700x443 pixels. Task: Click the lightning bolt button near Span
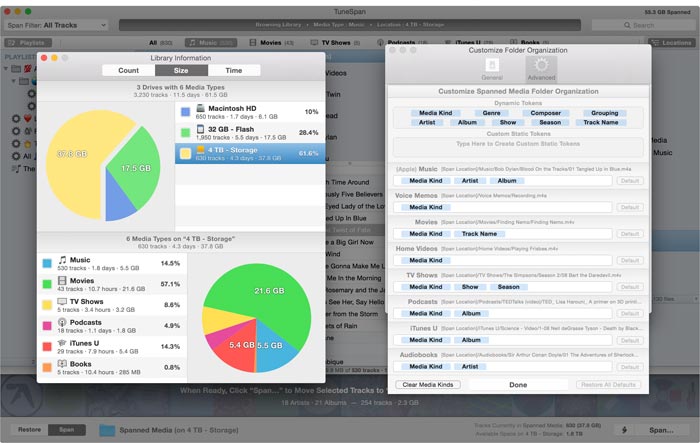click(624, 430)
